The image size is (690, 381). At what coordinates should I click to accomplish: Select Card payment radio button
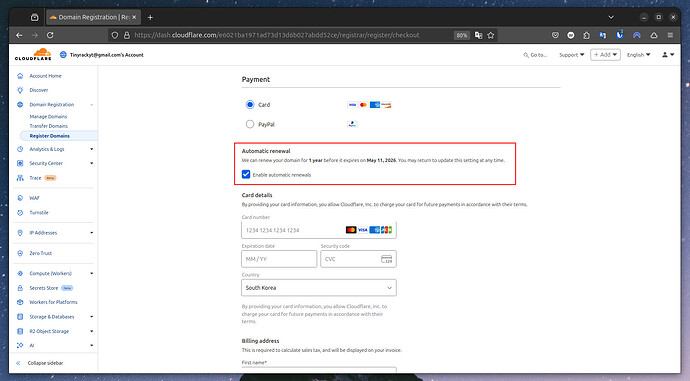click(250, 105)
